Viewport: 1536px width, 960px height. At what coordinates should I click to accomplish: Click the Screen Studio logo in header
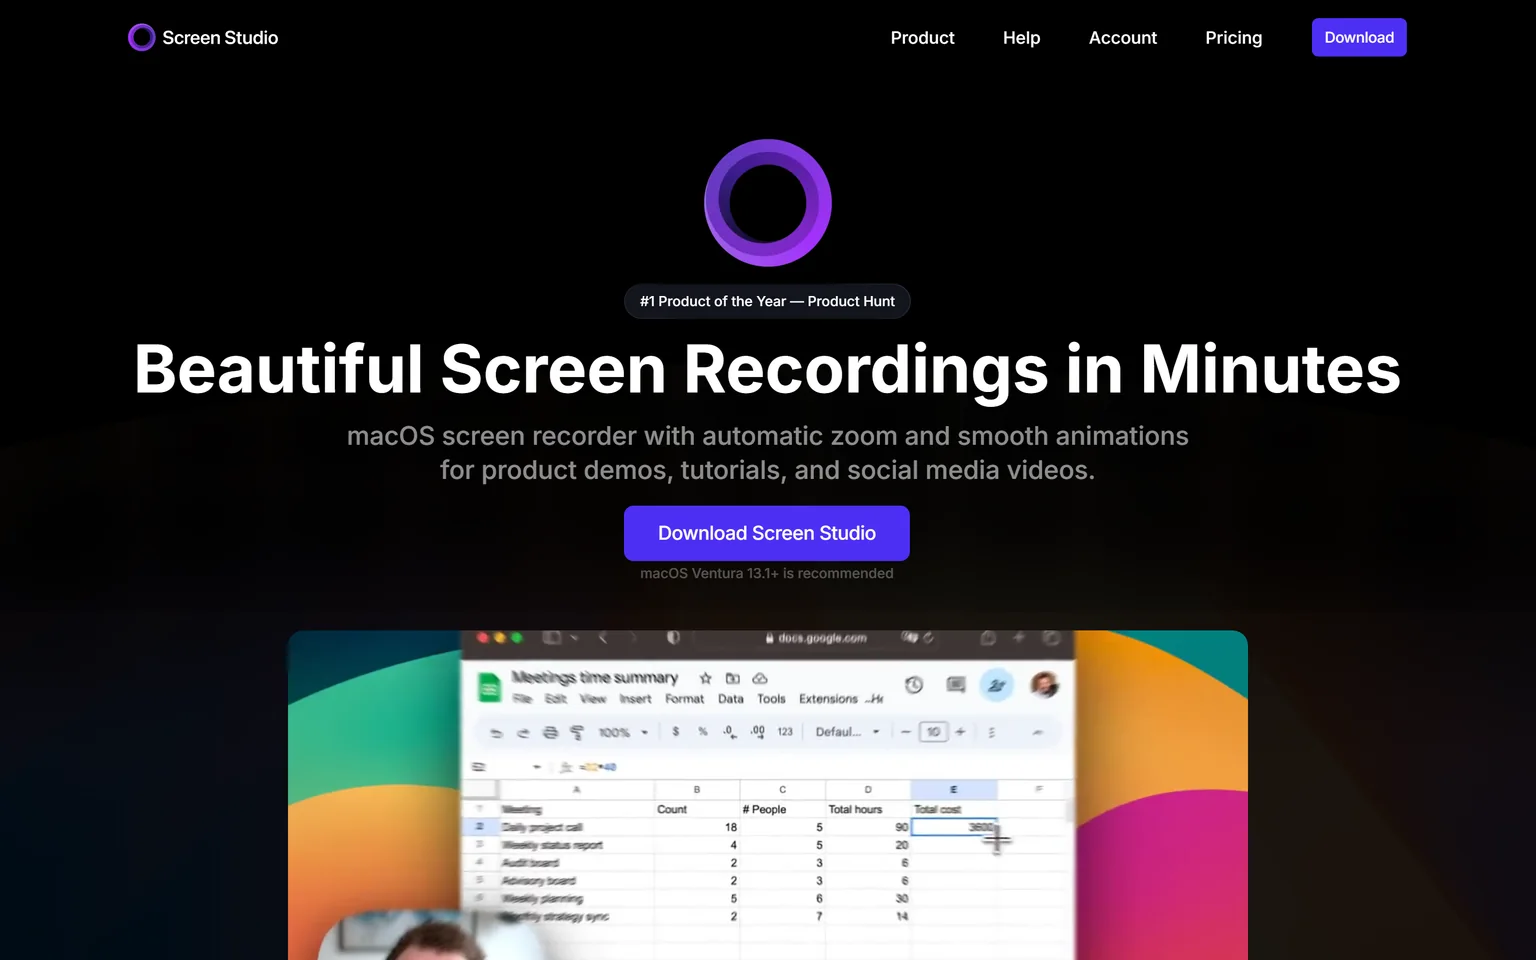pyautogui.click(x=204, y=38)
